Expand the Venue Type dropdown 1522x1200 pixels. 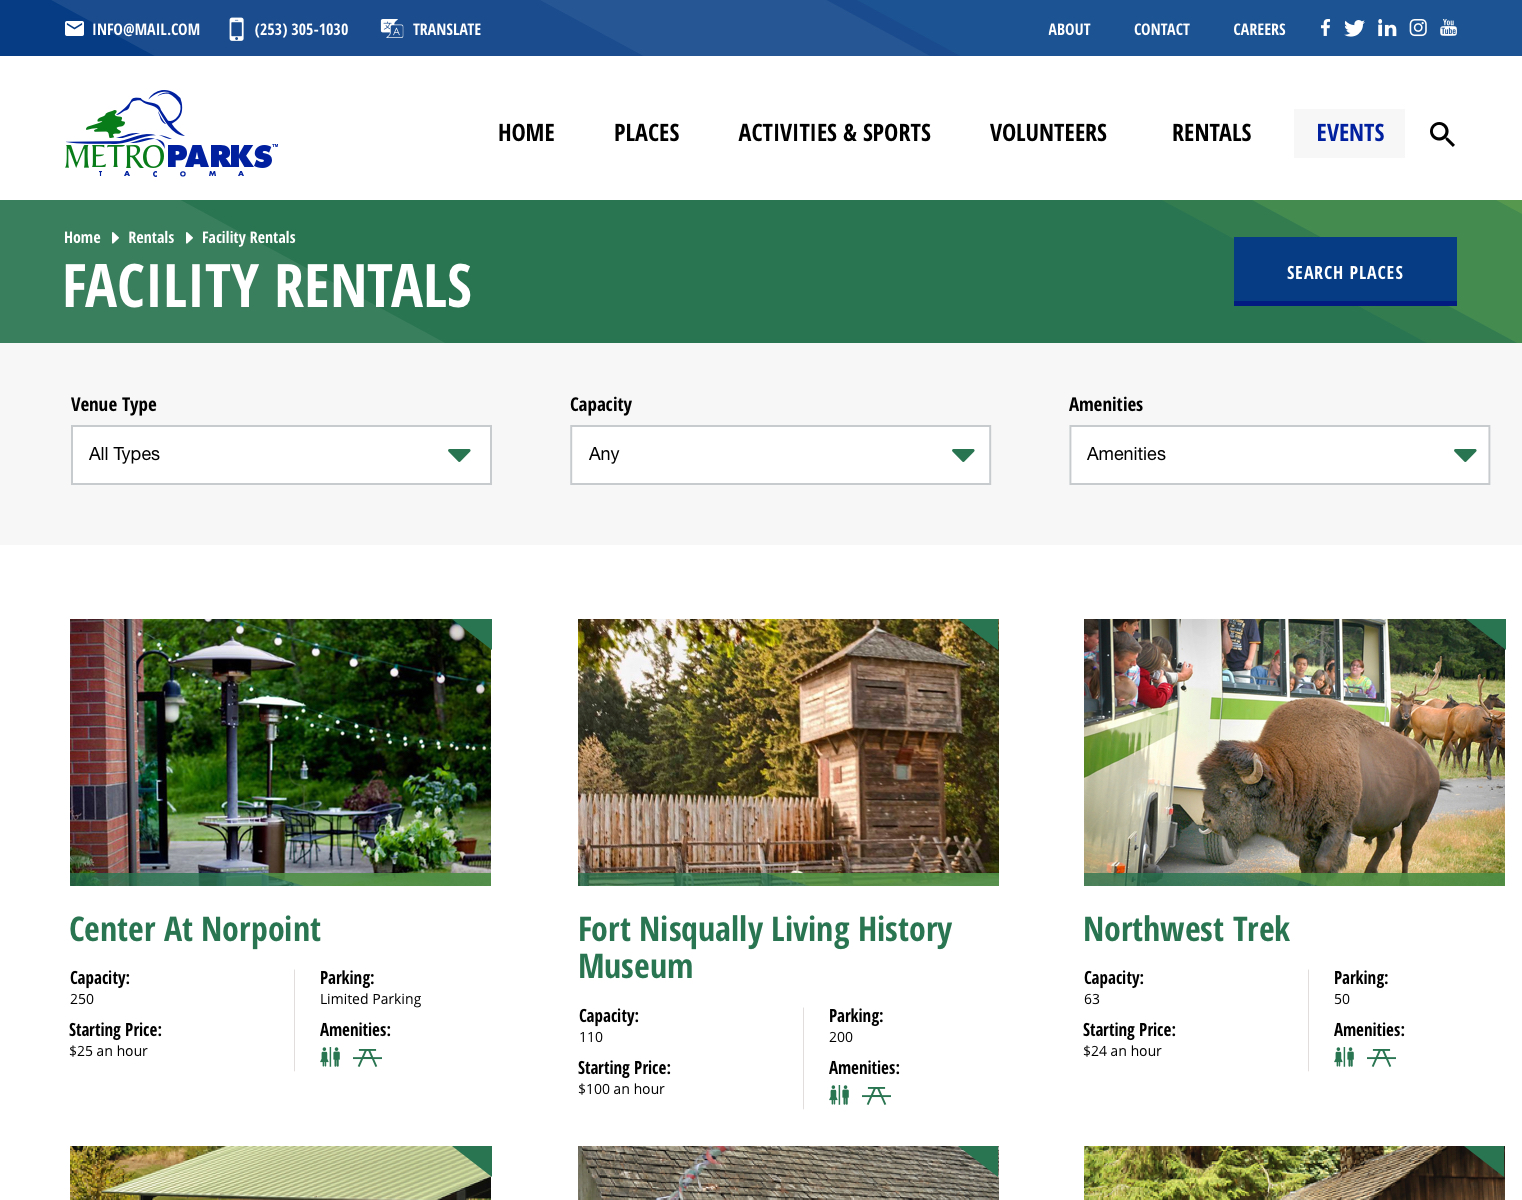[281, 455]
